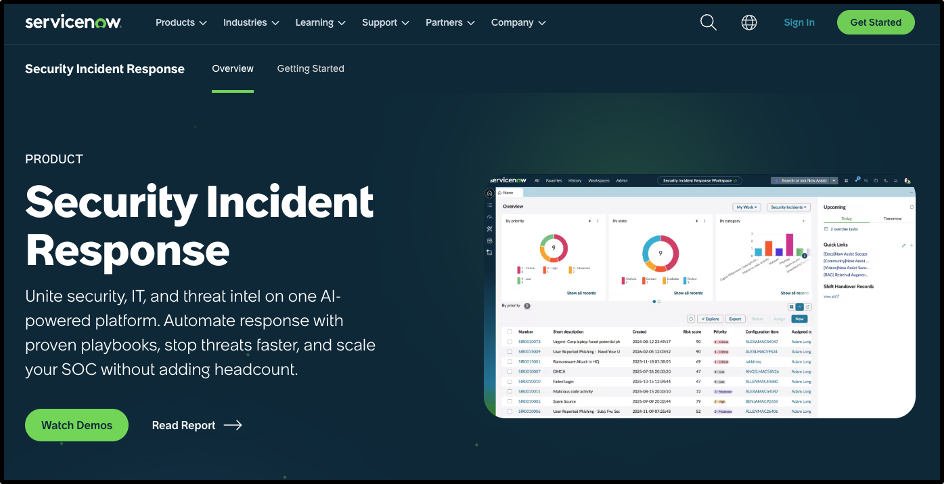Toggle the select-all checkbox in table header

[509, 332]
